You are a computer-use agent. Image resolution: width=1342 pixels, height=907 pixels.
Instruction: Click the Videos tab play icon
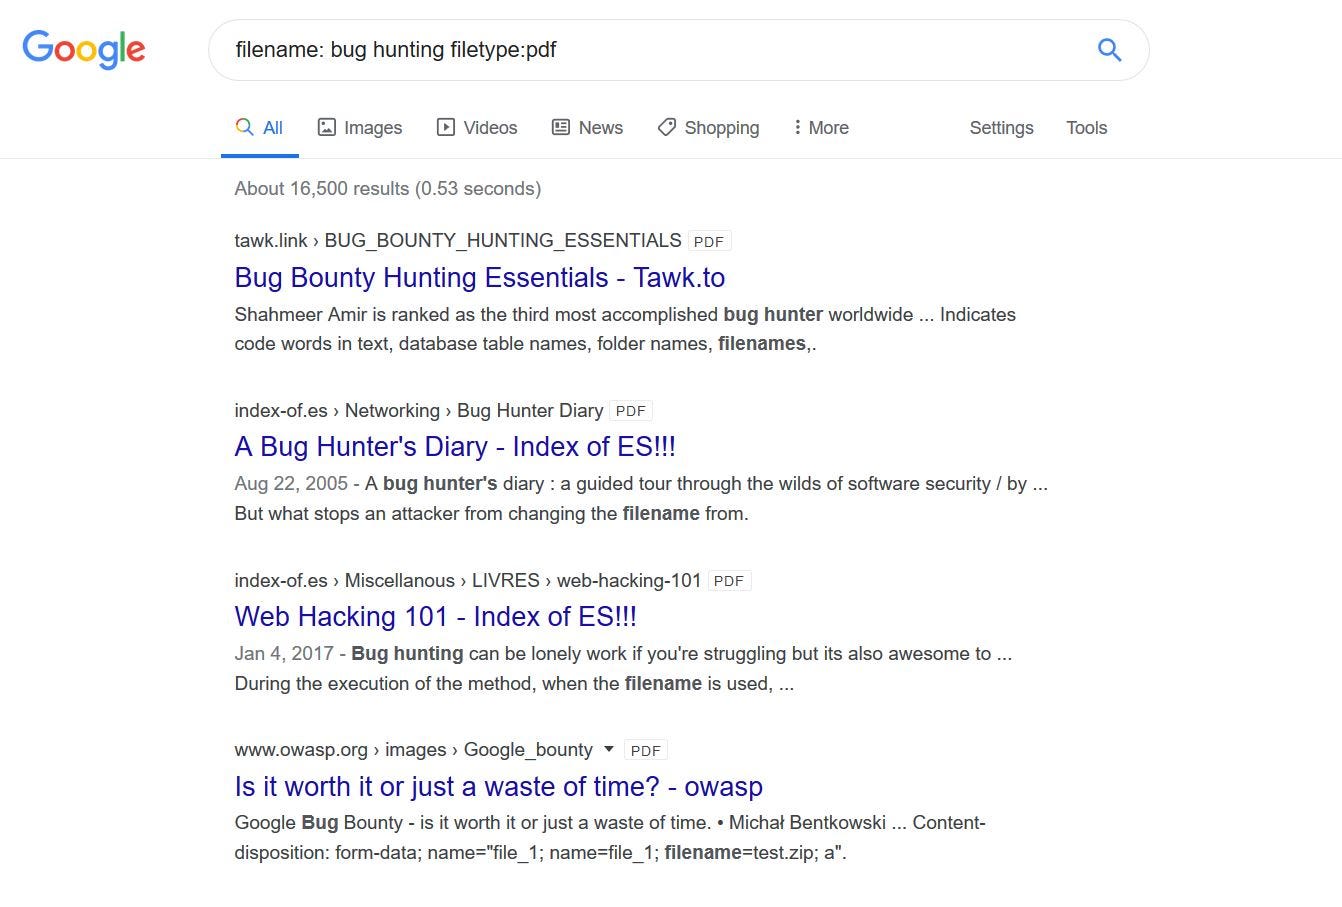[446, 127]
